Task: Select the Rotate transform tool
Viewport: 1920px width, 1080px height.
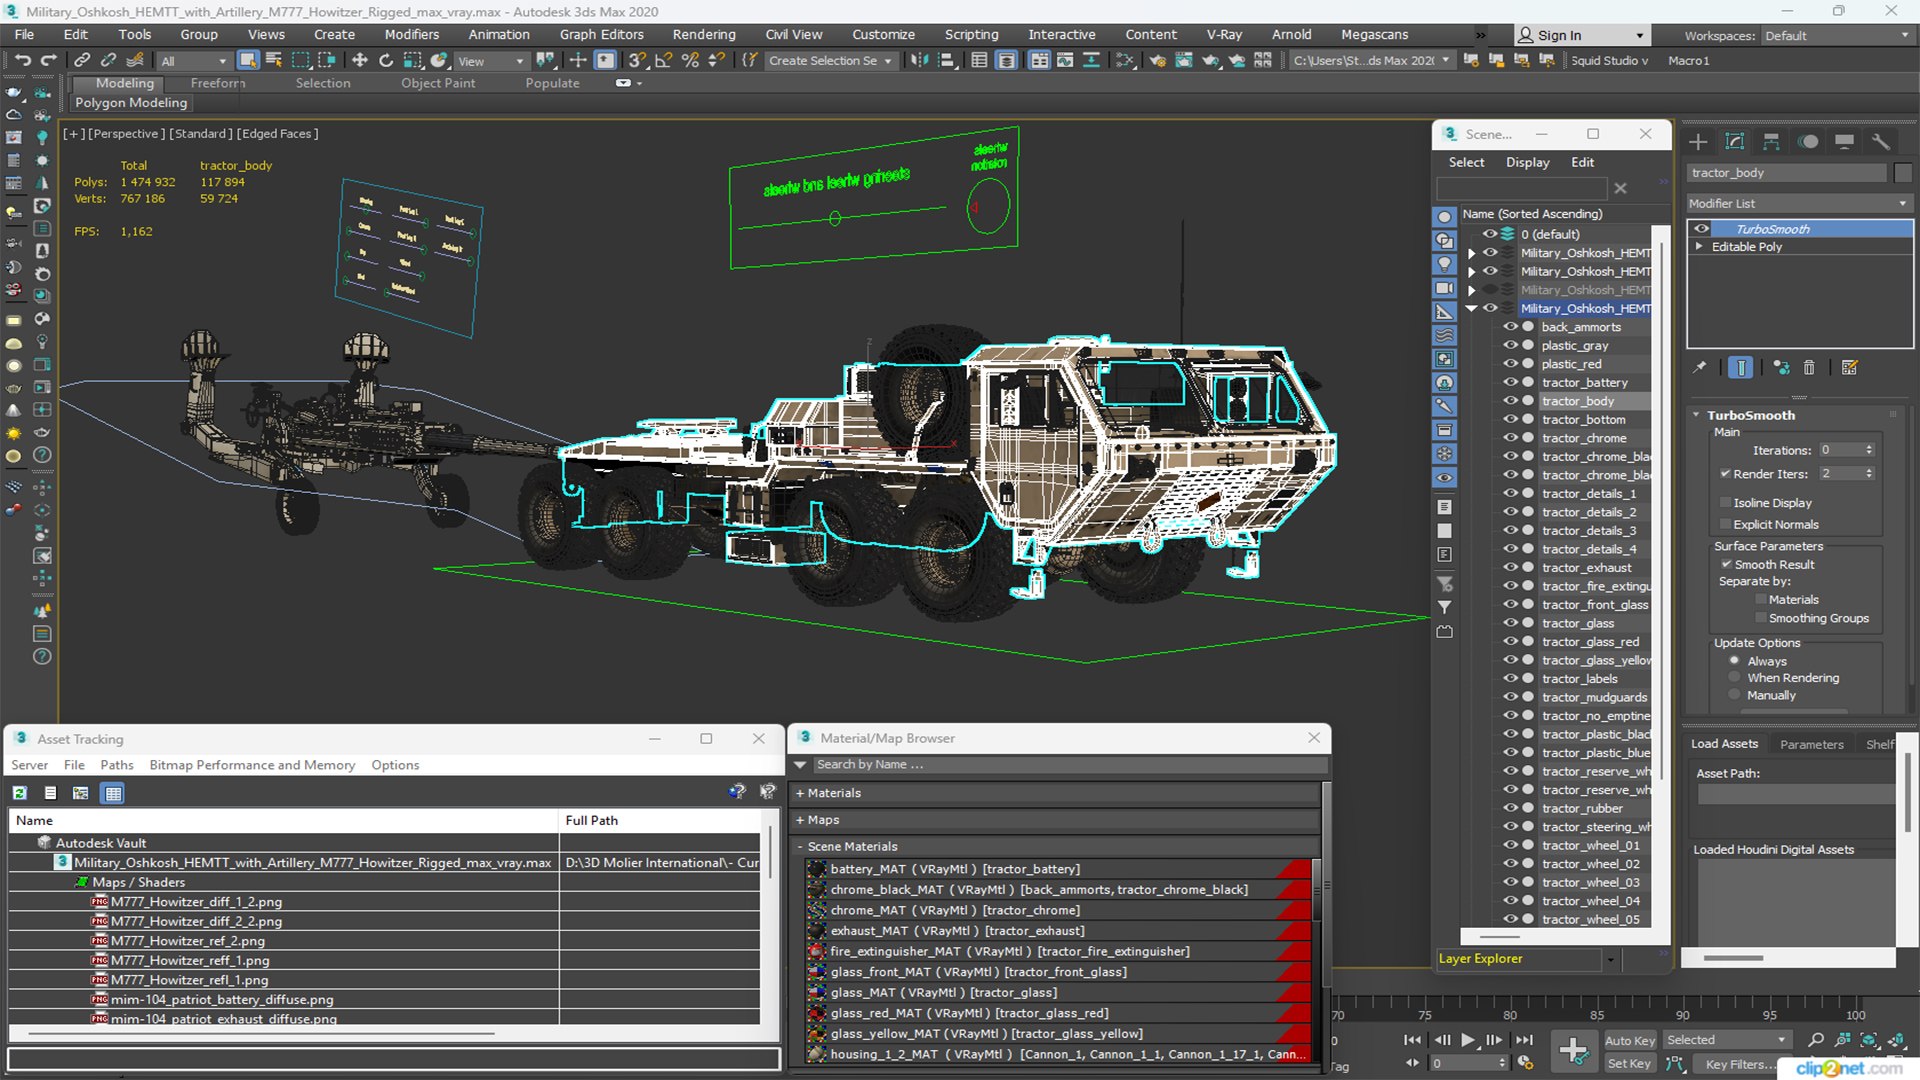Action: click(x=385, y=61)
